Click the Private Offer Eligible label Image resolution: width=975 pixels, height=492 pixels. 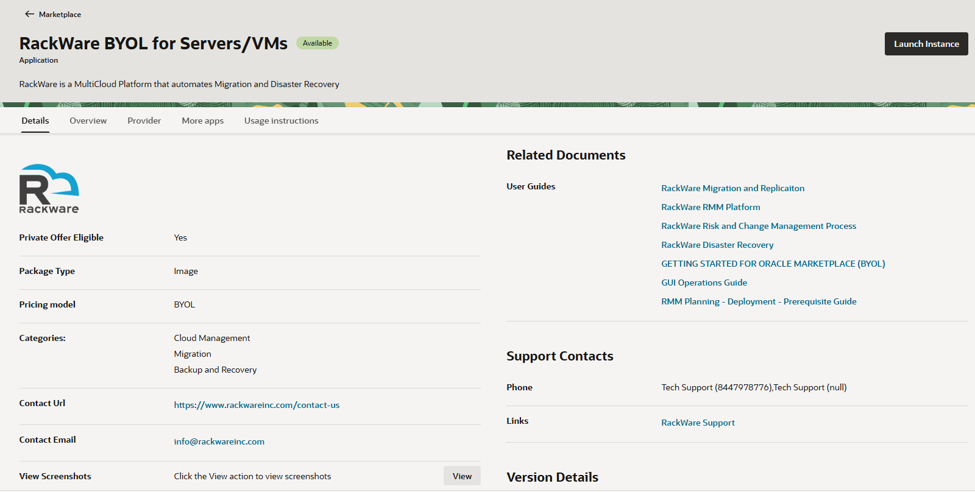point(62,238)
